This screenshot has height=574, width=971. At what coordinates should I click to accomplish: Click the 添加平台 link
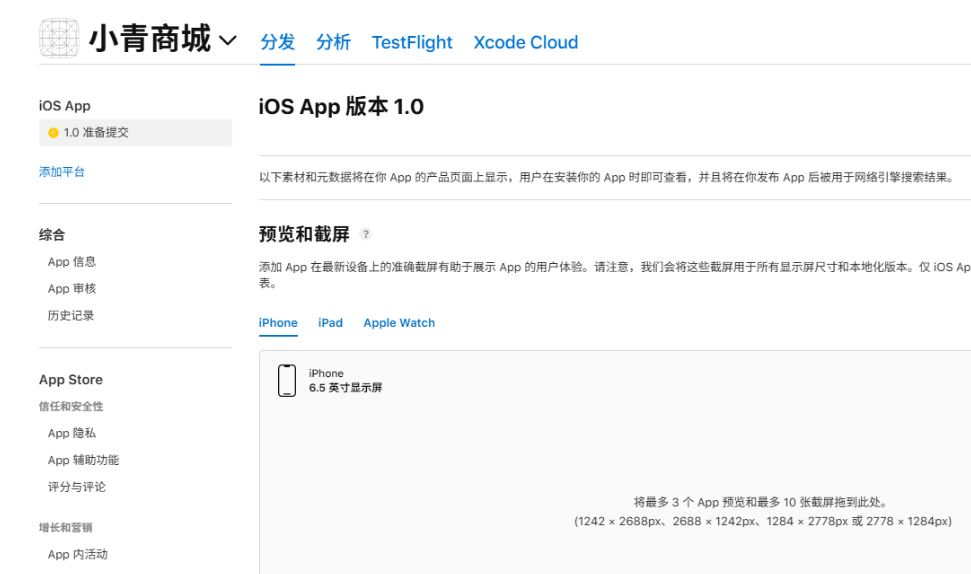coord(62,172)
